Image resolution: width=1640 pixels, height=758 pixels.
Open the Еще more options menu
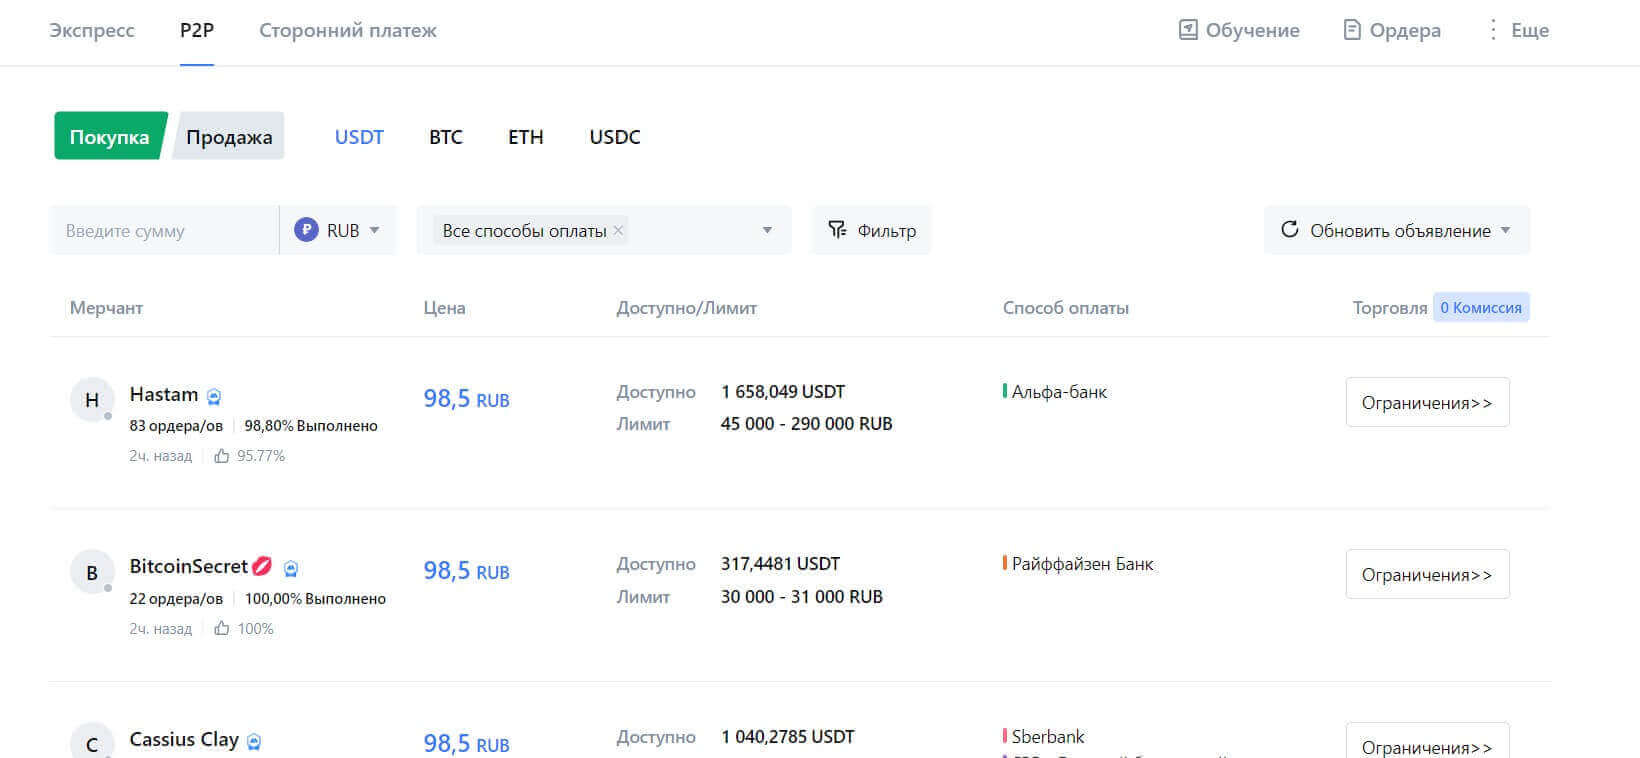click(1517, 30)
